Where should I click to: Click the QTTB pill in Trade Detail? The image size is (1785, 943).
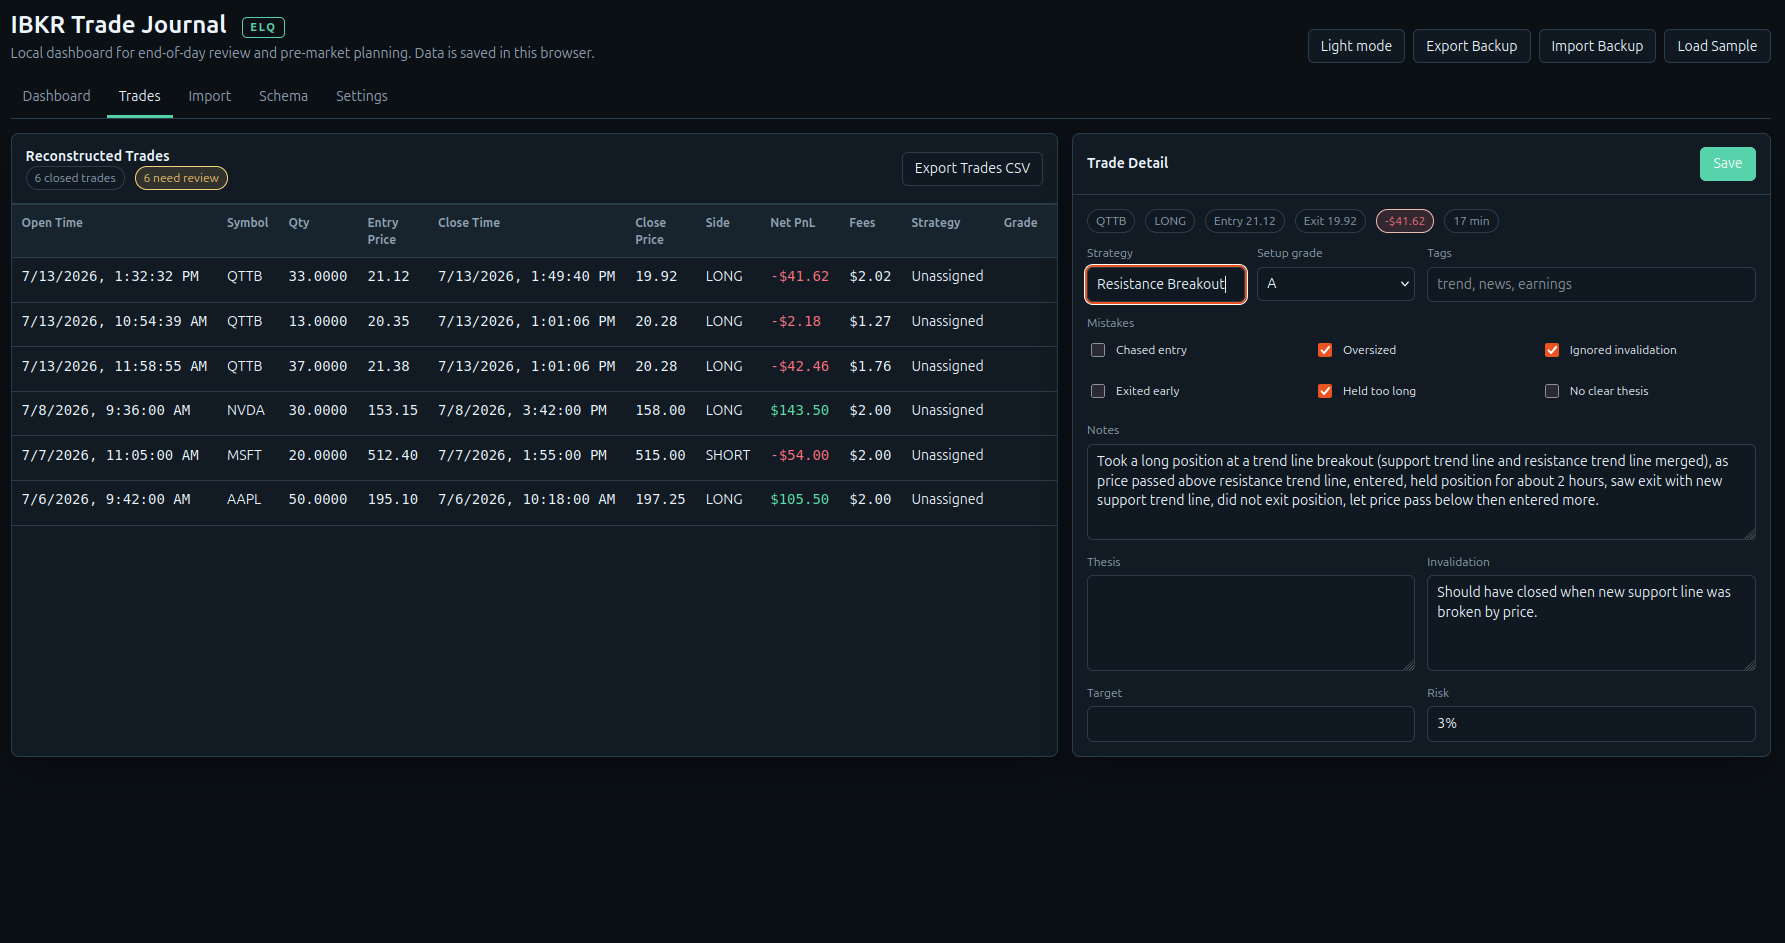click(1111, 221)
